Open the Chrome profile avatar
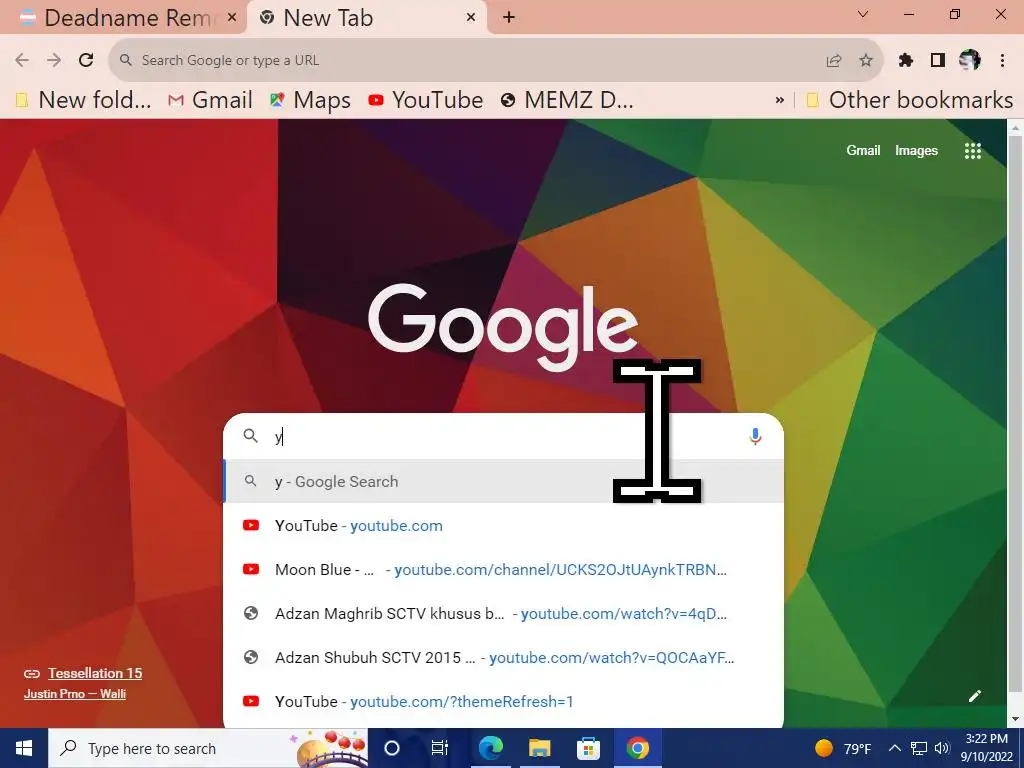 point(970,60)
